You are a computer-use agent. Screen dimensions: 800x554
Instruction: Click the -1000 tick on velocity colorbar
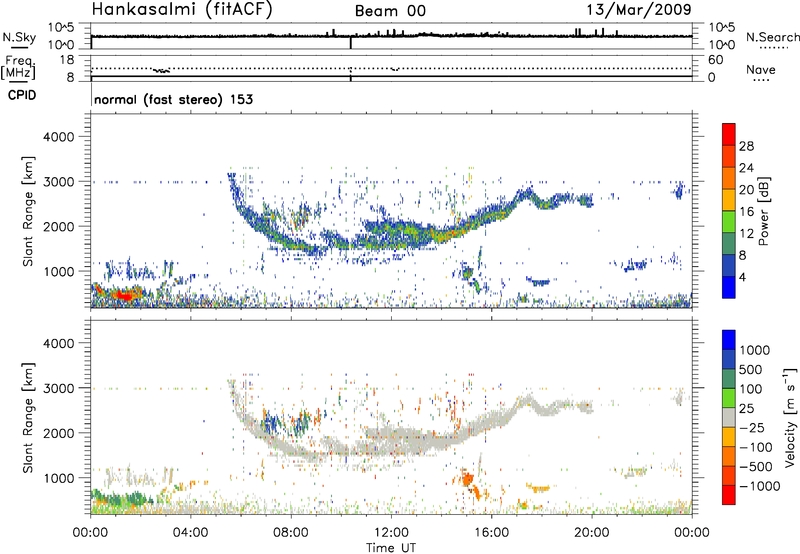point(760,486)
